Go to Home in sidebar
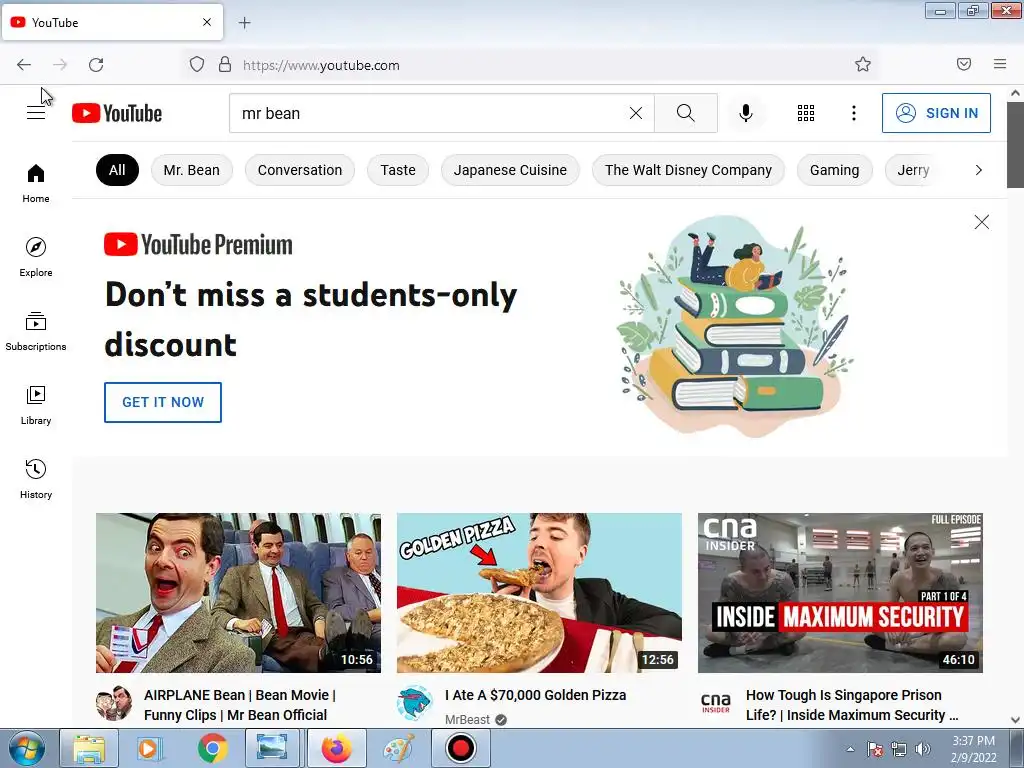Image resolution: width=1024 pixels, height=768 pixels. [36, 183]
